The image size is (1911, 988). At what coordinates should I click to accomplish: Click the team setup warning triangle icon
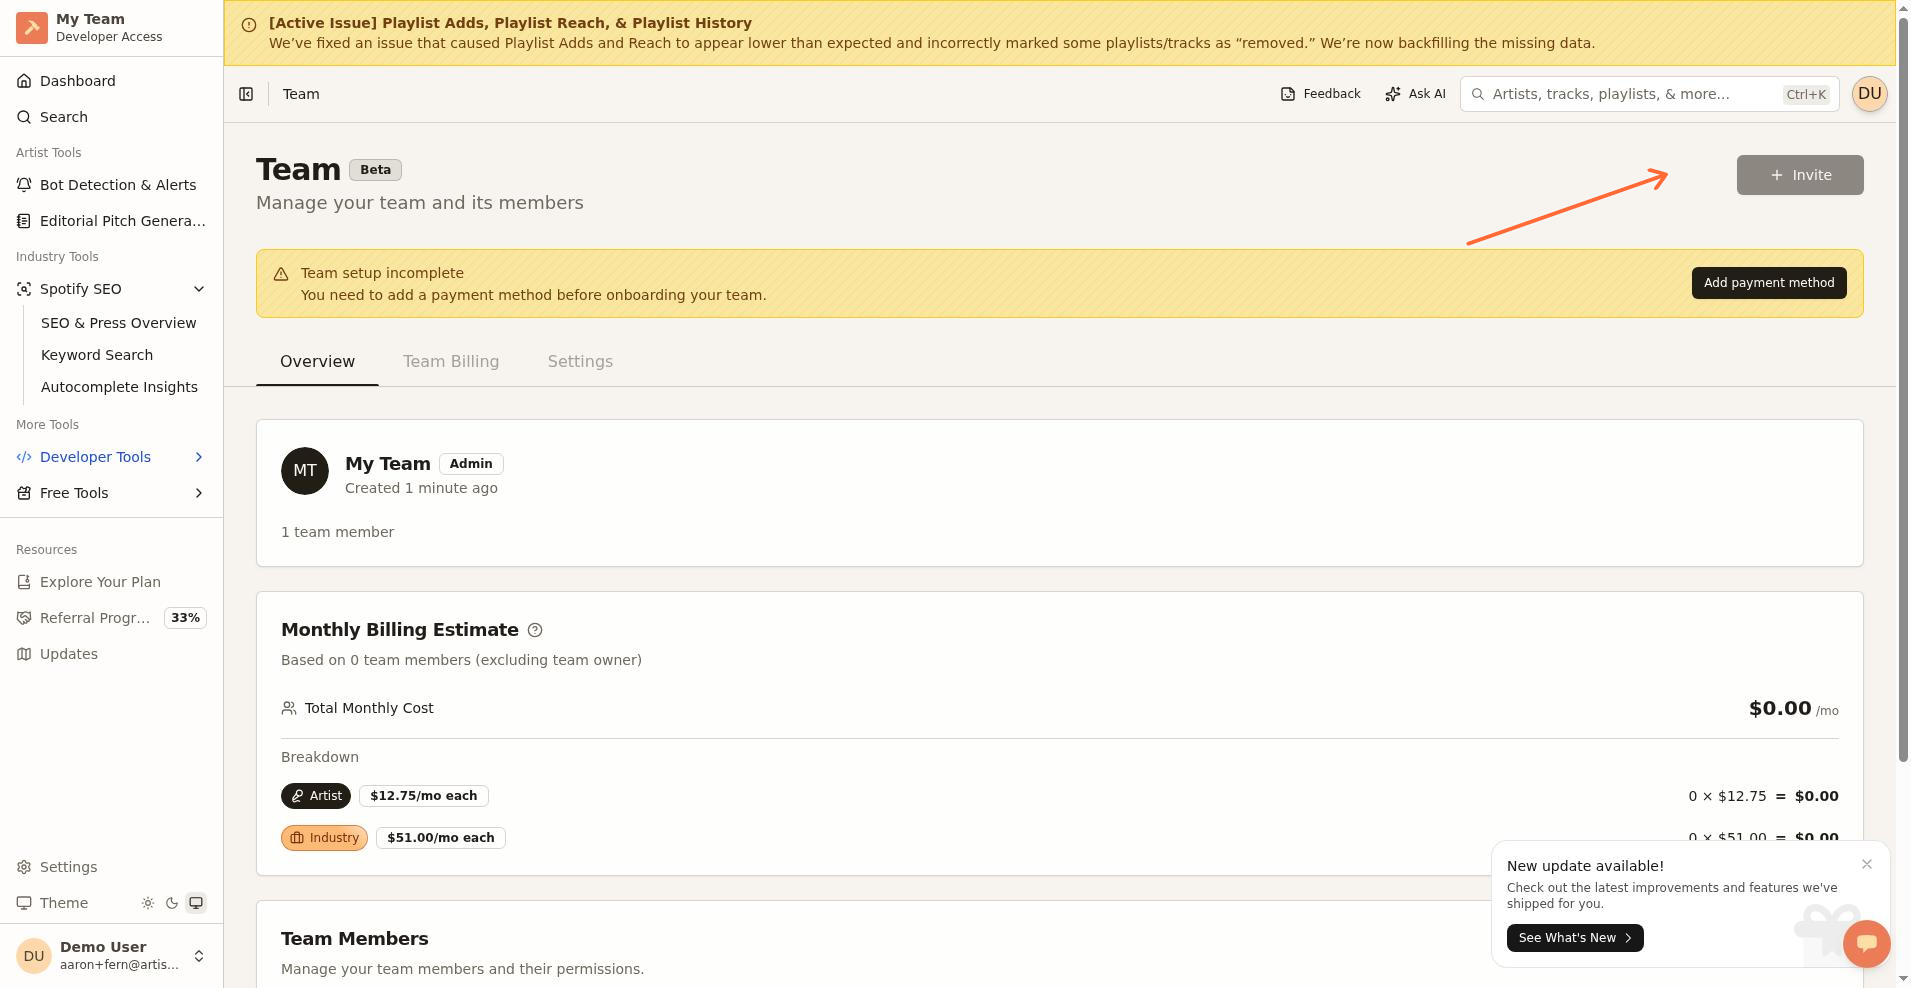(x=281, y=274)
